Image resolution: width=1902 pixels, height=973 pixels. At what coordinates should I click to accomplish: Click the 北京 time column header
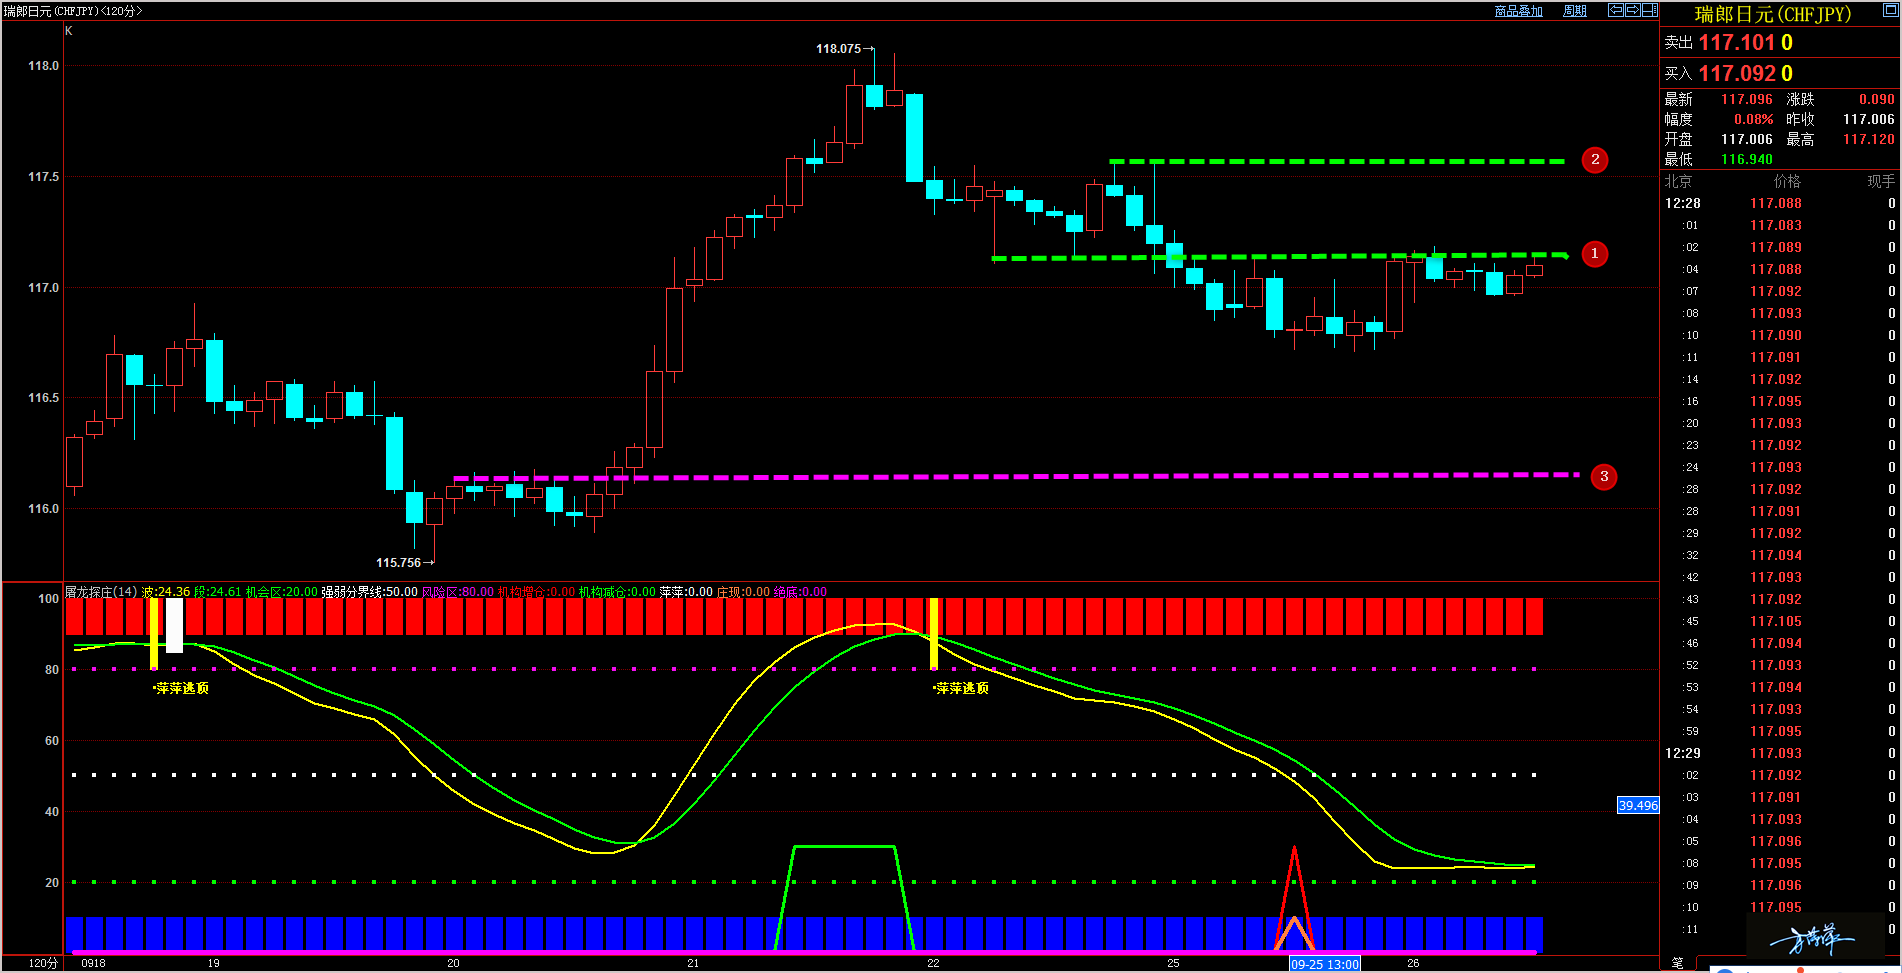point(1678,181)
